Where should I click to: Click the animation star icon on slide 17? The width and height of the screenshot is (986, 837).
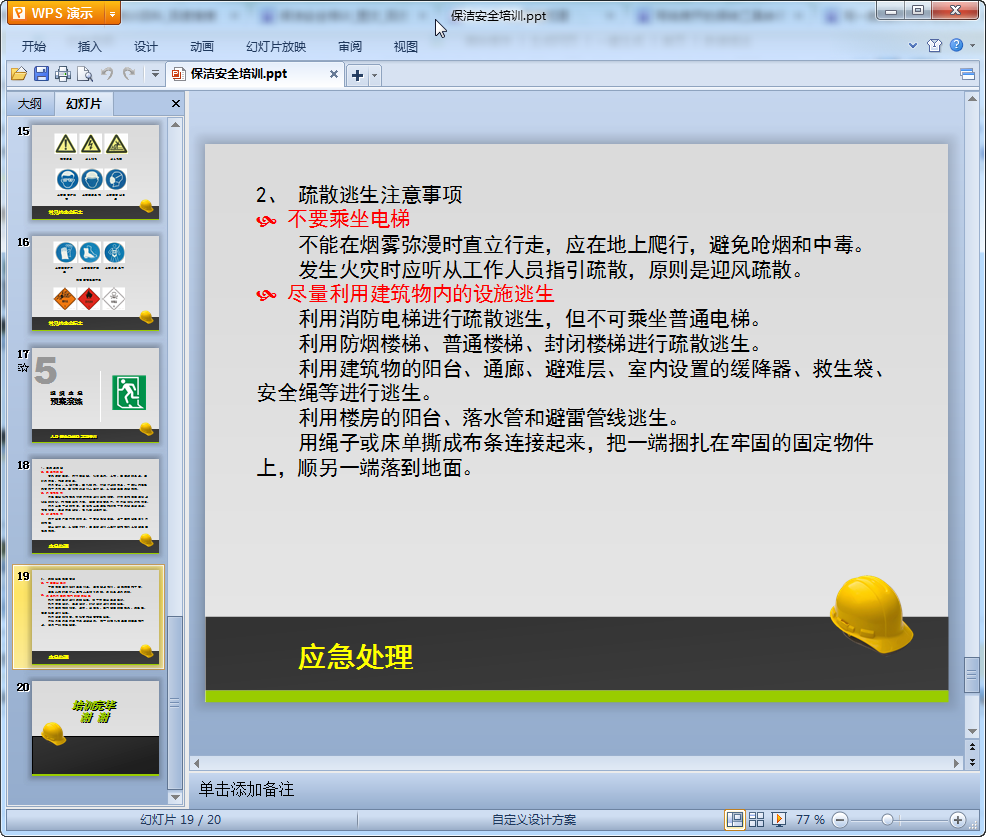[x=23, y=367]
